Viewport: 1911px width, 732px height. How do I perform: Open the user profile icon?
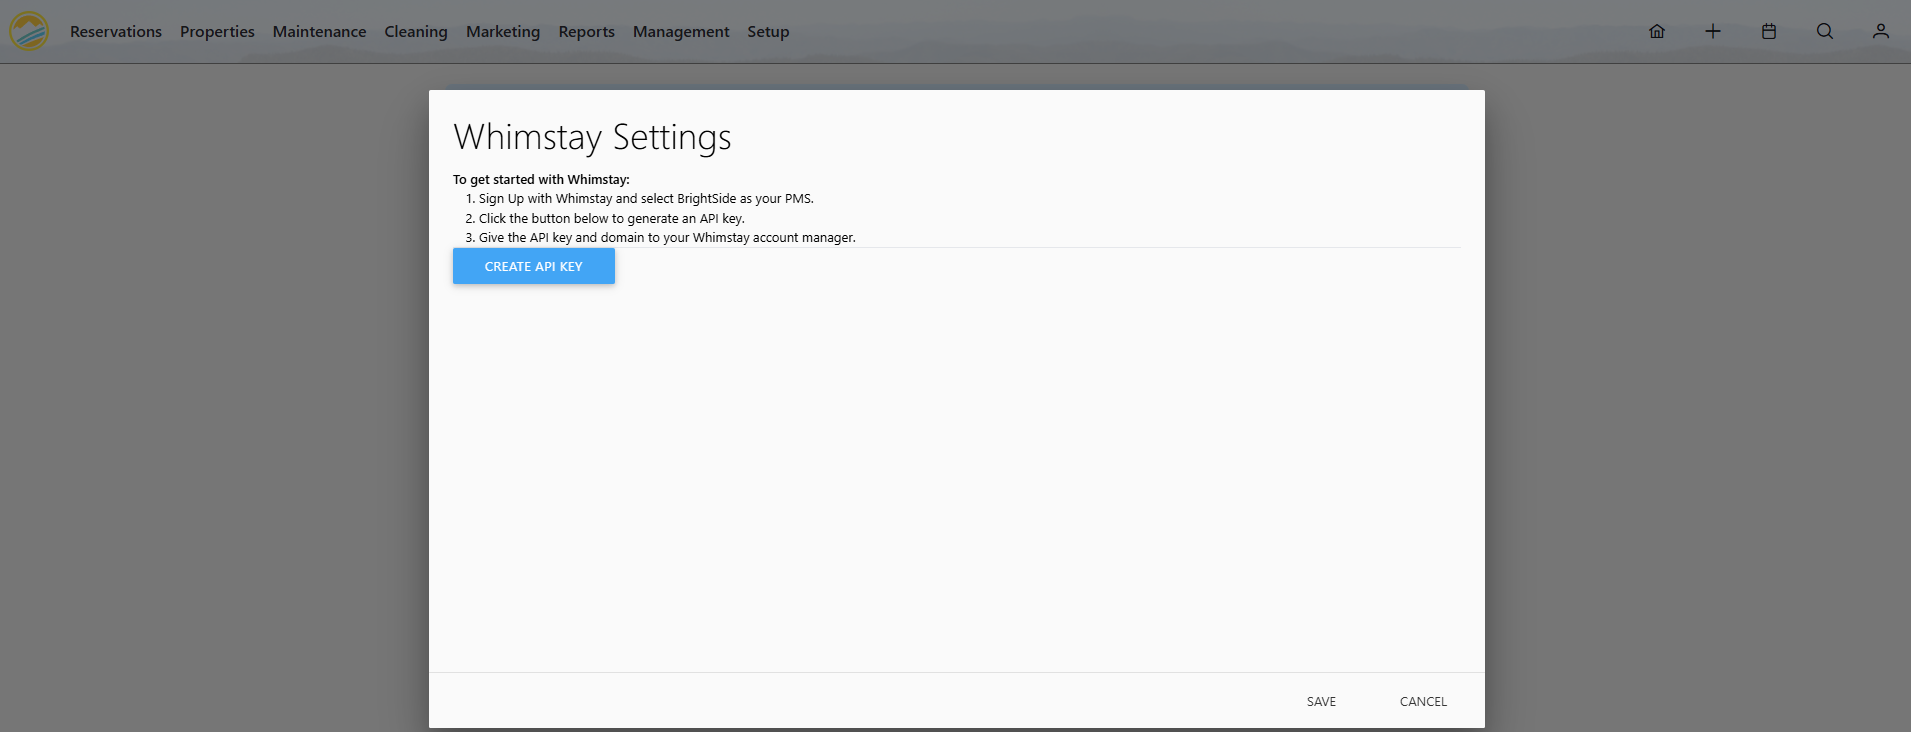click(x=1881, y=31)
